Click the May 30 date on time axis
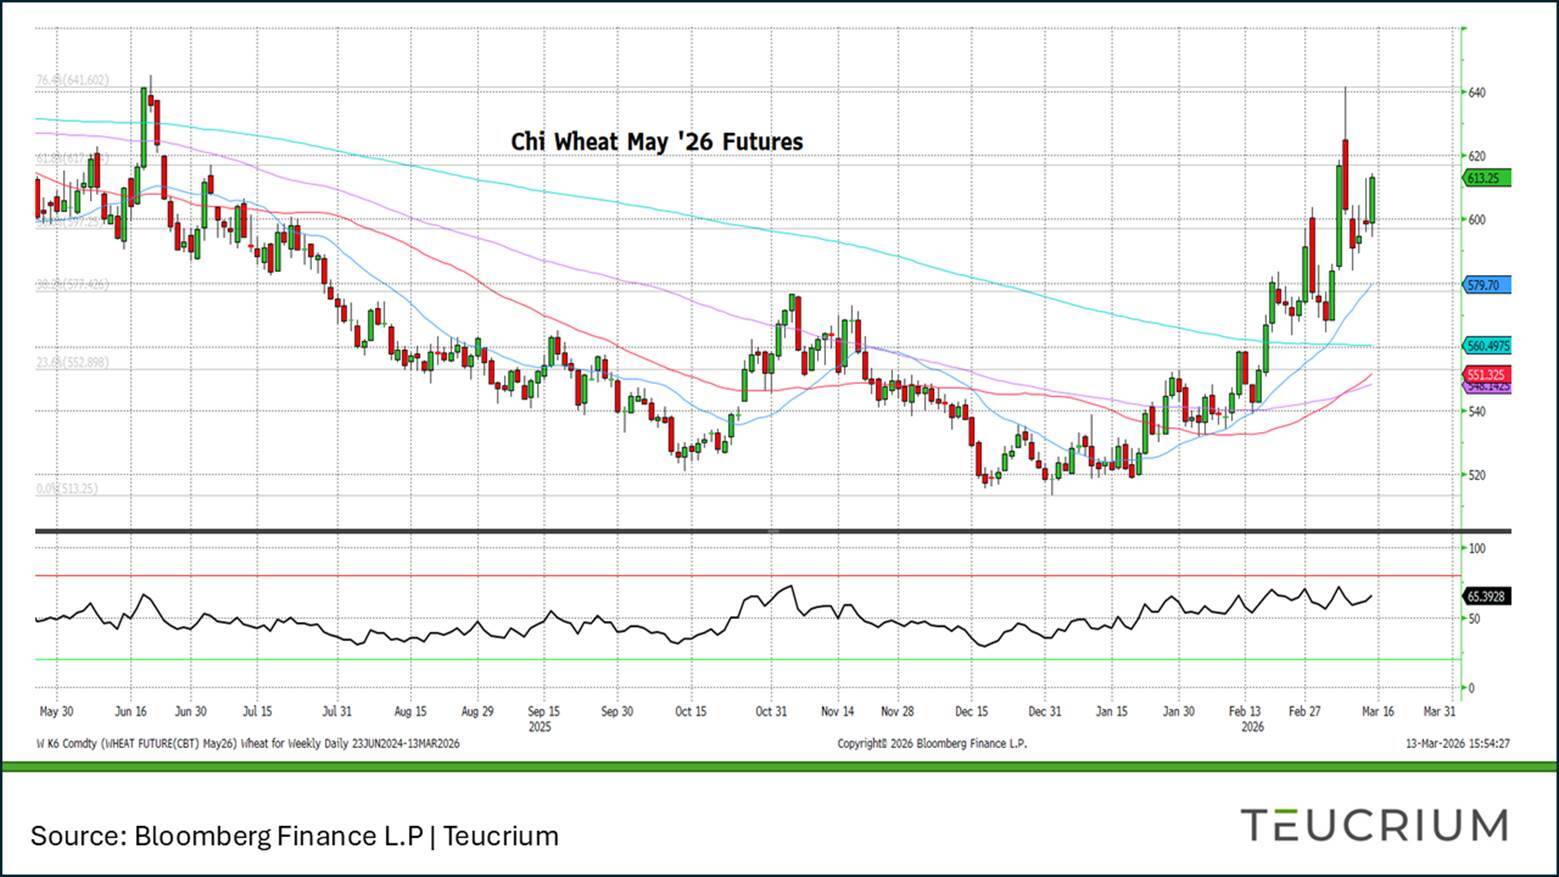 pos(56,712)
